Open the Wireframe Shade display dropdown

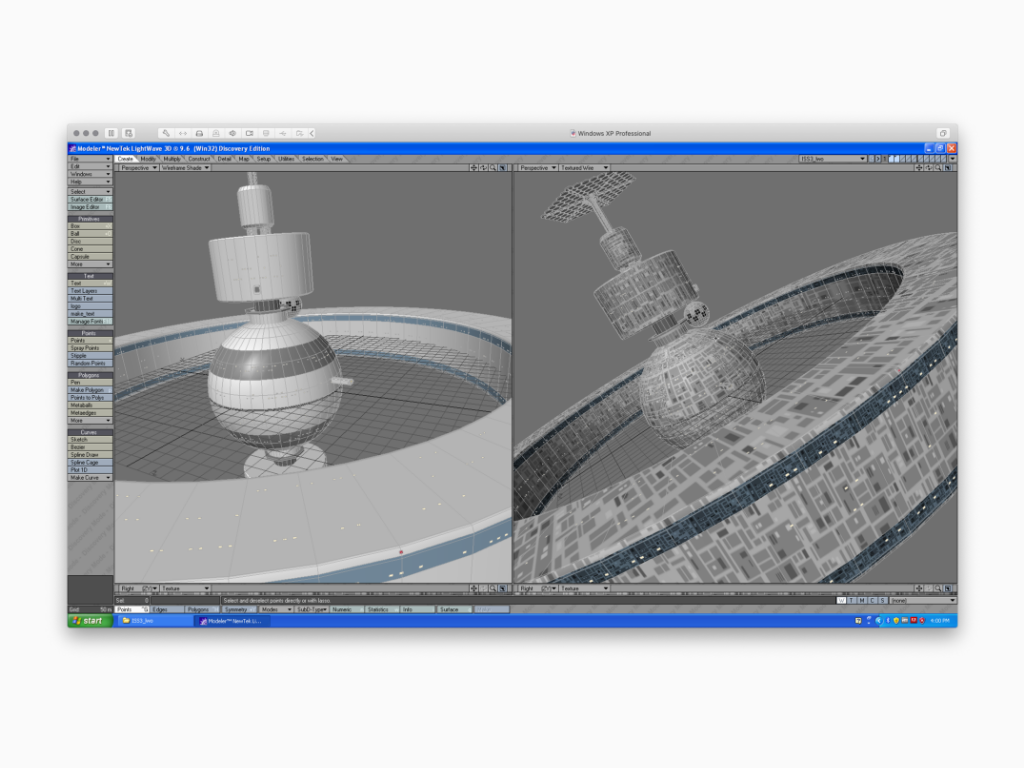tap(185, 168)
